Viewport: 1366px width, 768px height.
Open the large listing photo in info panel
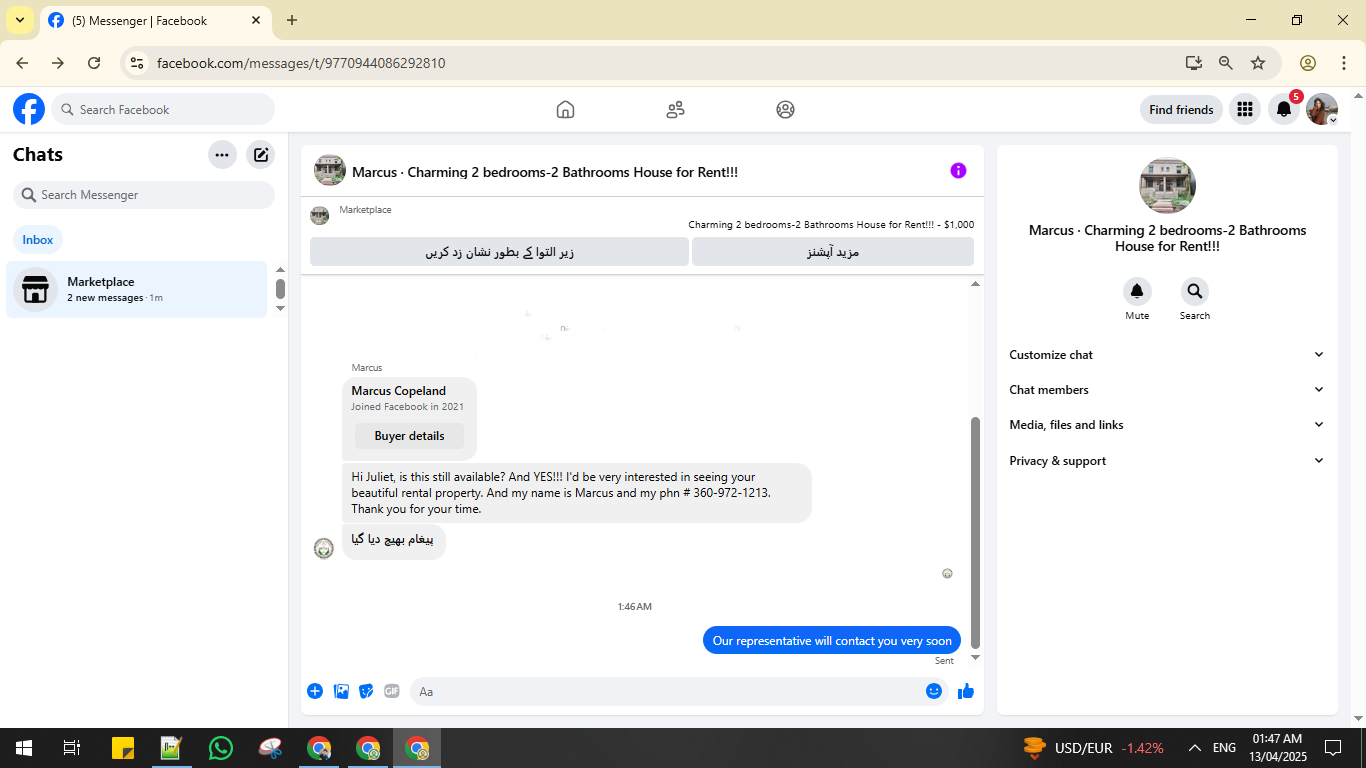point(1167,186)
